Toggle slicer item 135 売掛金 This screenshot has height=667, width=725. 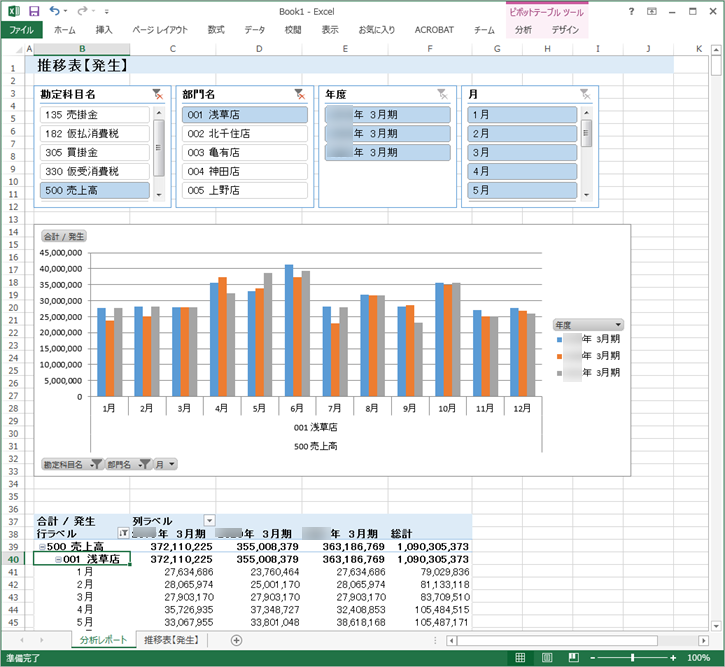(x=95, y=115)
